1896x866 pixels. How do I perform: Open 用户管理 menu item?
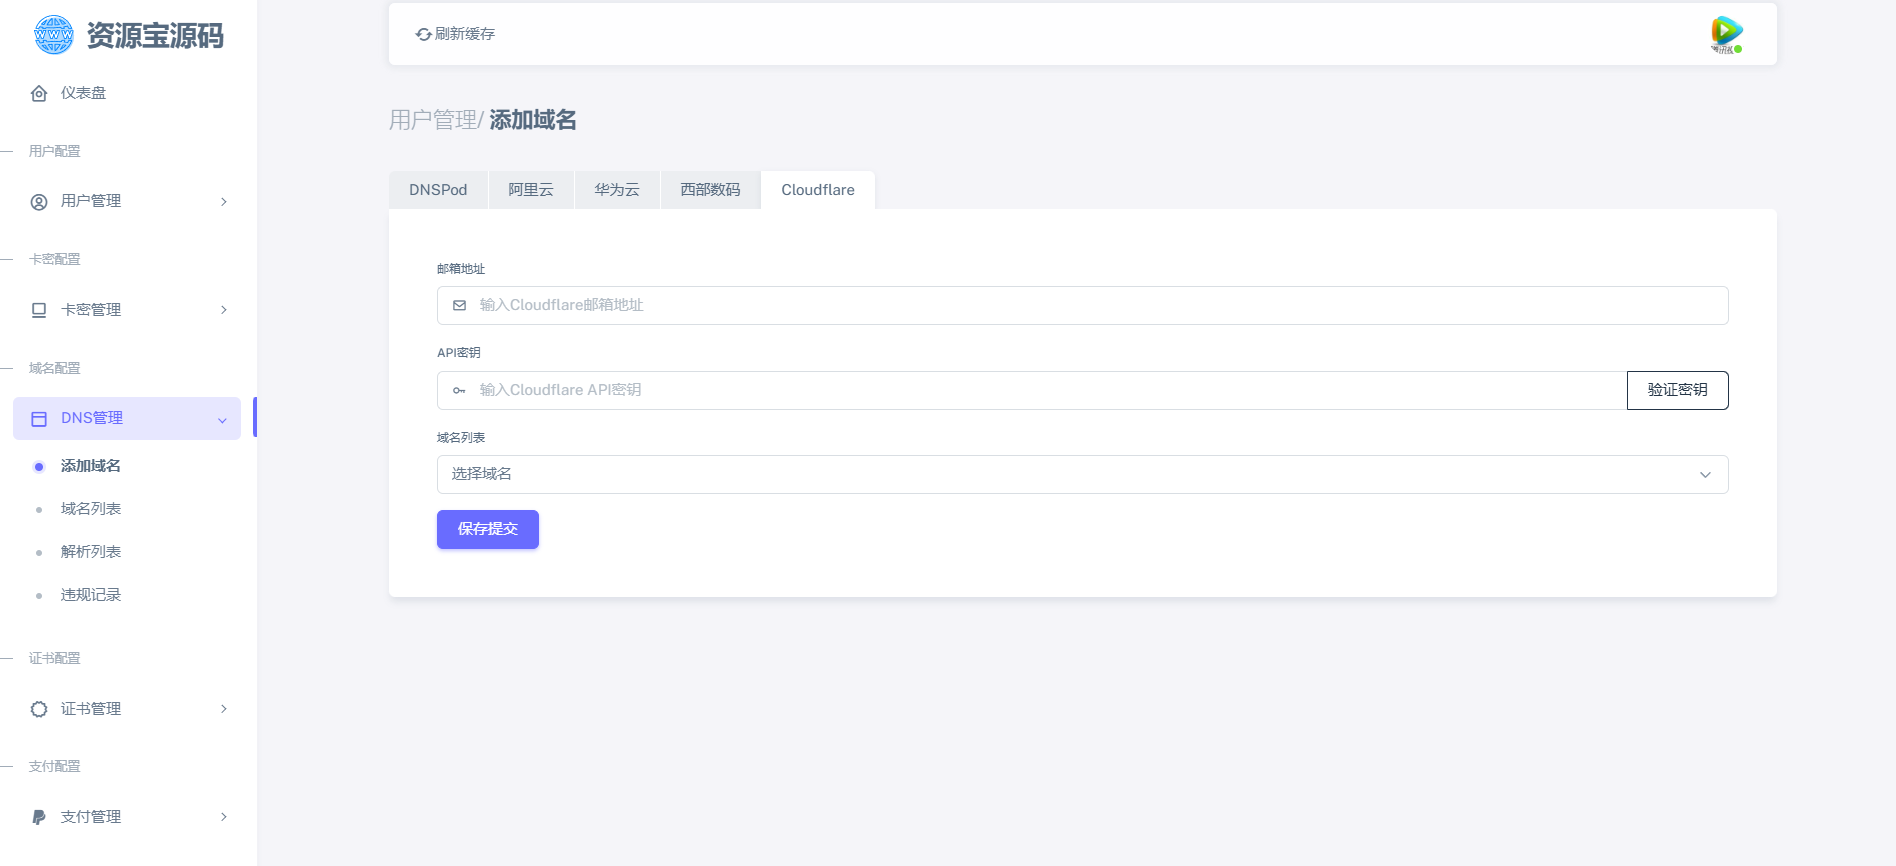click(x=127, y=202)
